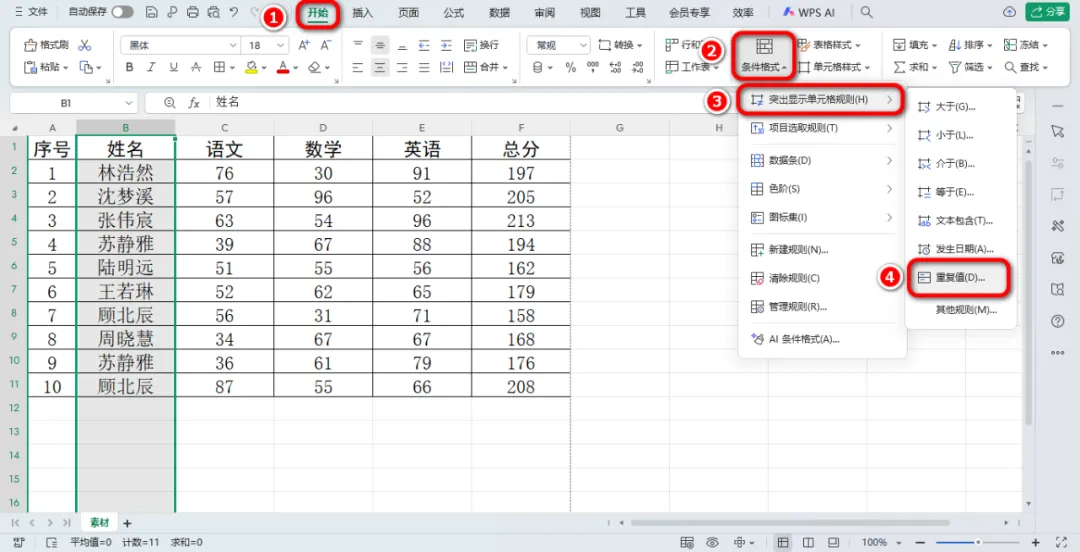This screenshot has width=1080, height=552.
Task: Click the percent style icon
Action: [570, 68]
